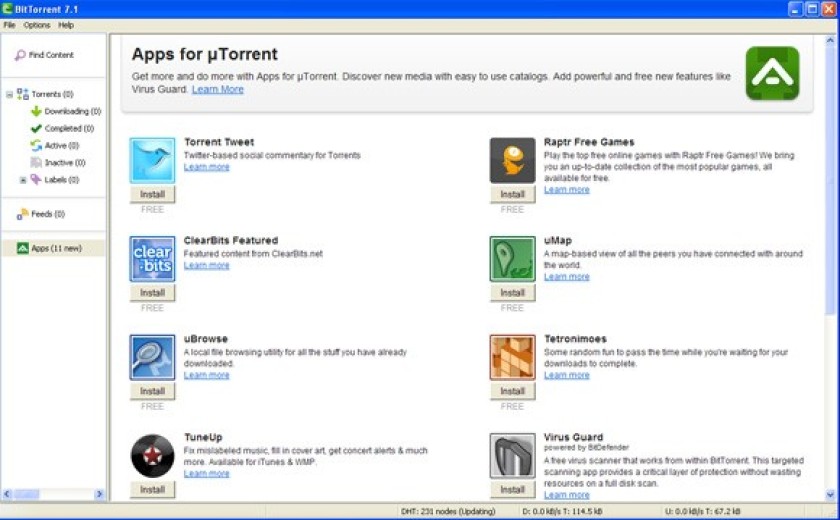Image resolution: width=840 pixels, height=520 pixels.
Task: Open Raptr Free Games Learn more link
Action: tap(566, 190)
